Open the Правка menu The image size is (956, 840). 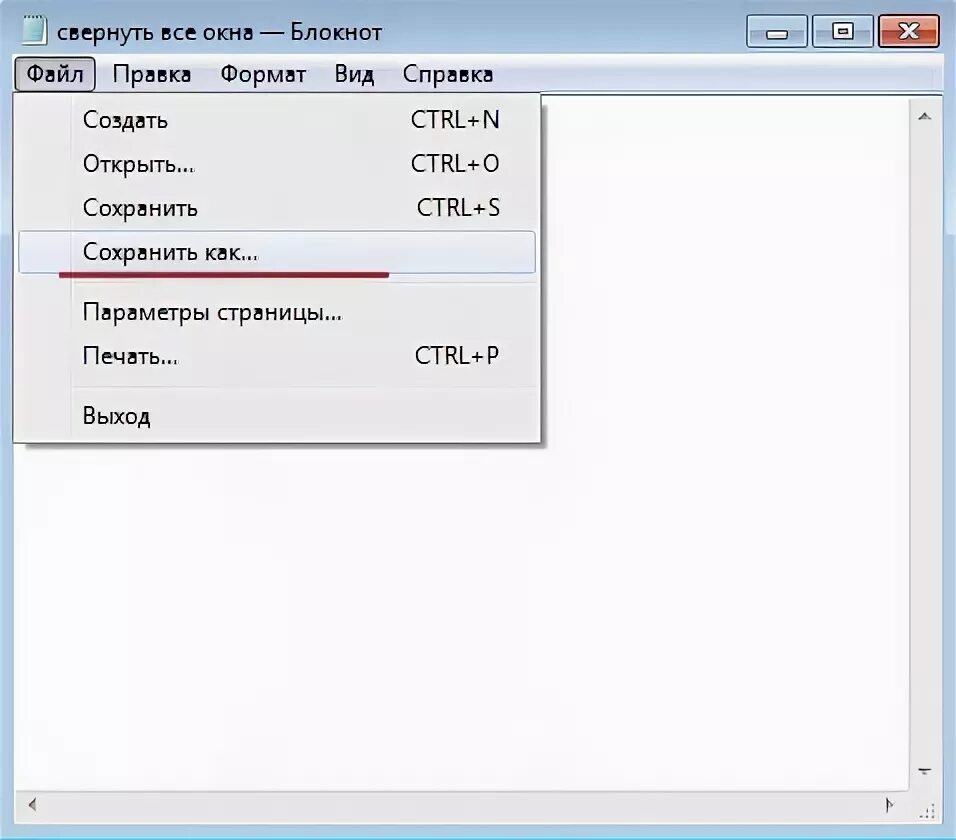tap(152, 74)
